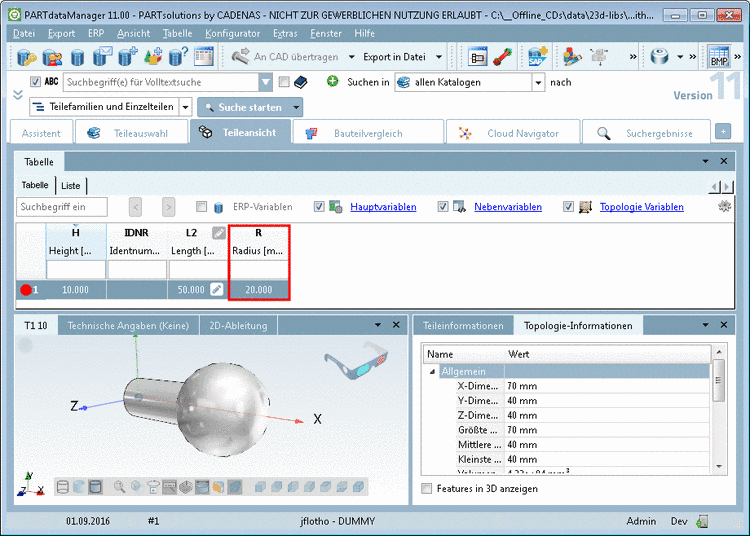The height and width of the screenshot is (536, 750).
Task: Click the database-with-envelope toolbar icon
Action: [102, 56]
